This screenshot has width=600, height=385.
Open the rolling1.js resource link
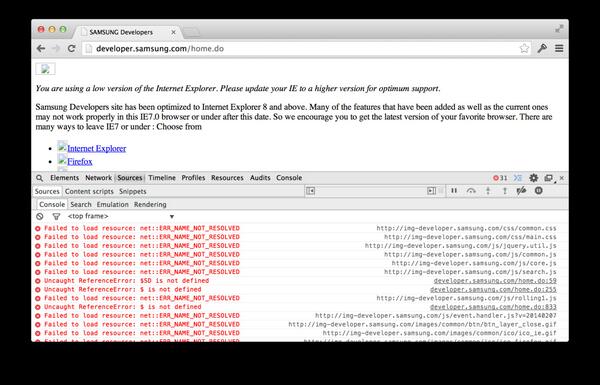pyautogui.click(x=466, y=298)
